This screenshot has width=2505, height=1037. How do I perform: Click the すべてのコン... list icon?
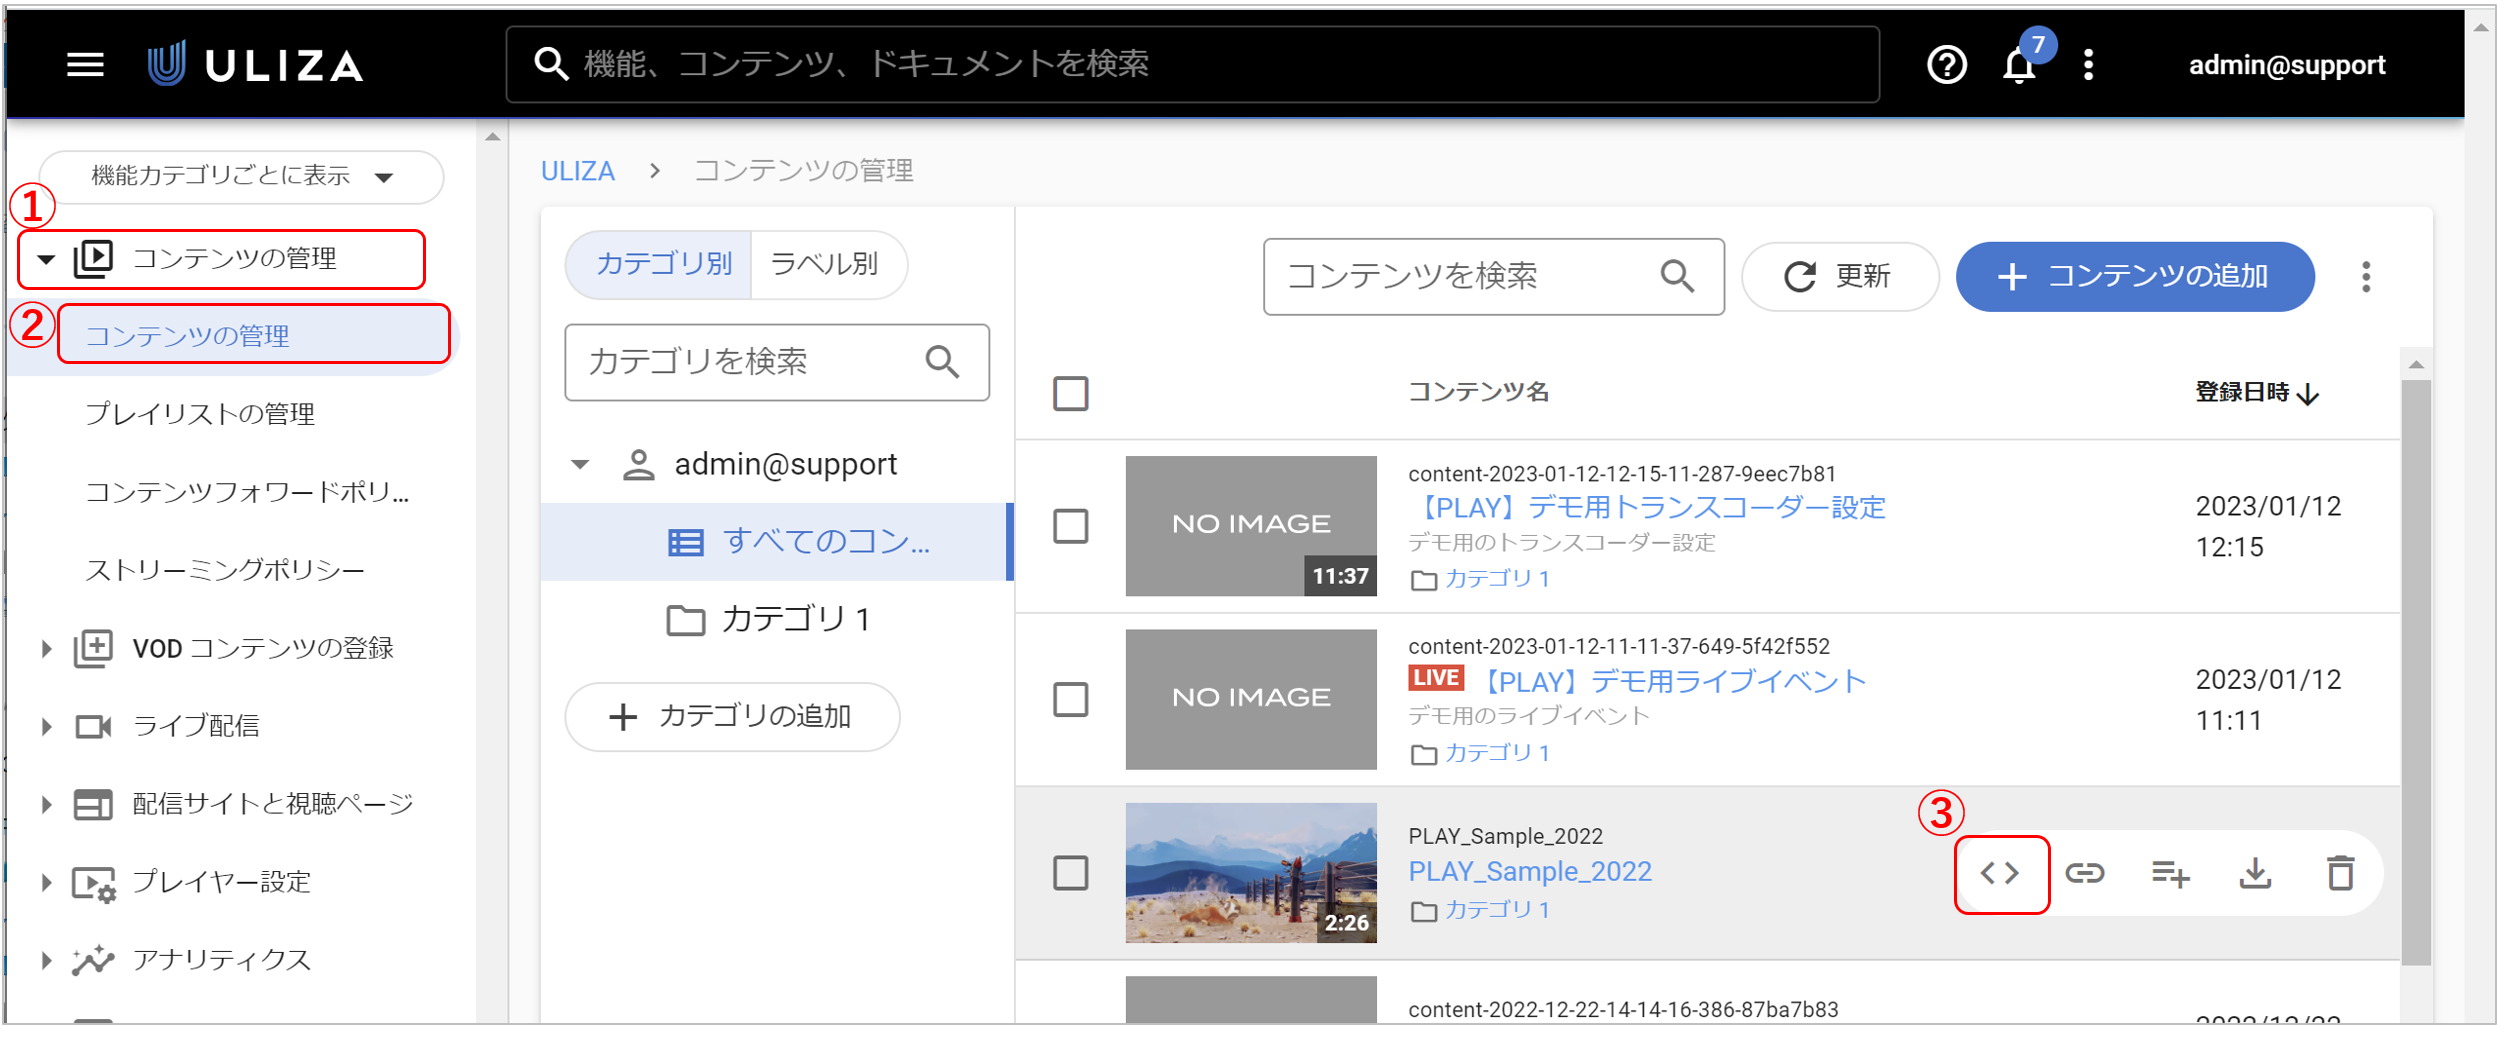[x=685, y=542]
